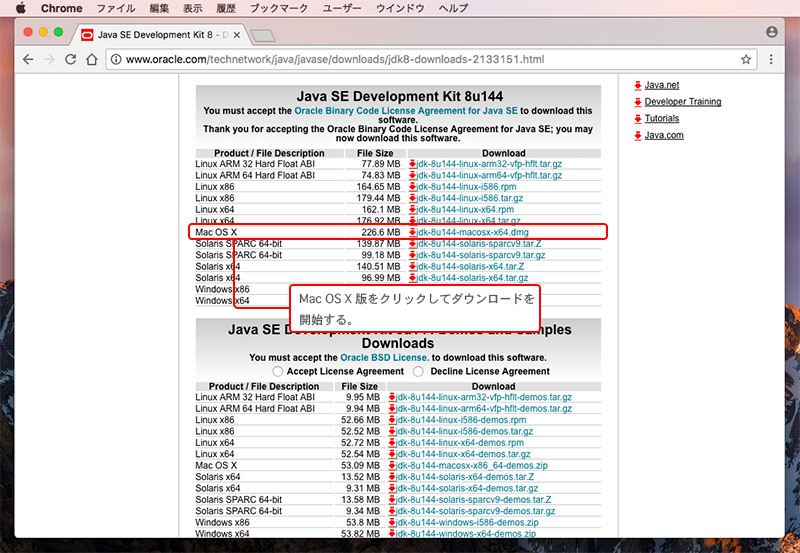The image size is (800, 553).
Task: Download jdk-8u144-solaris-sparcv9-demos.tar.gz
Action: (x=476, y=511)
